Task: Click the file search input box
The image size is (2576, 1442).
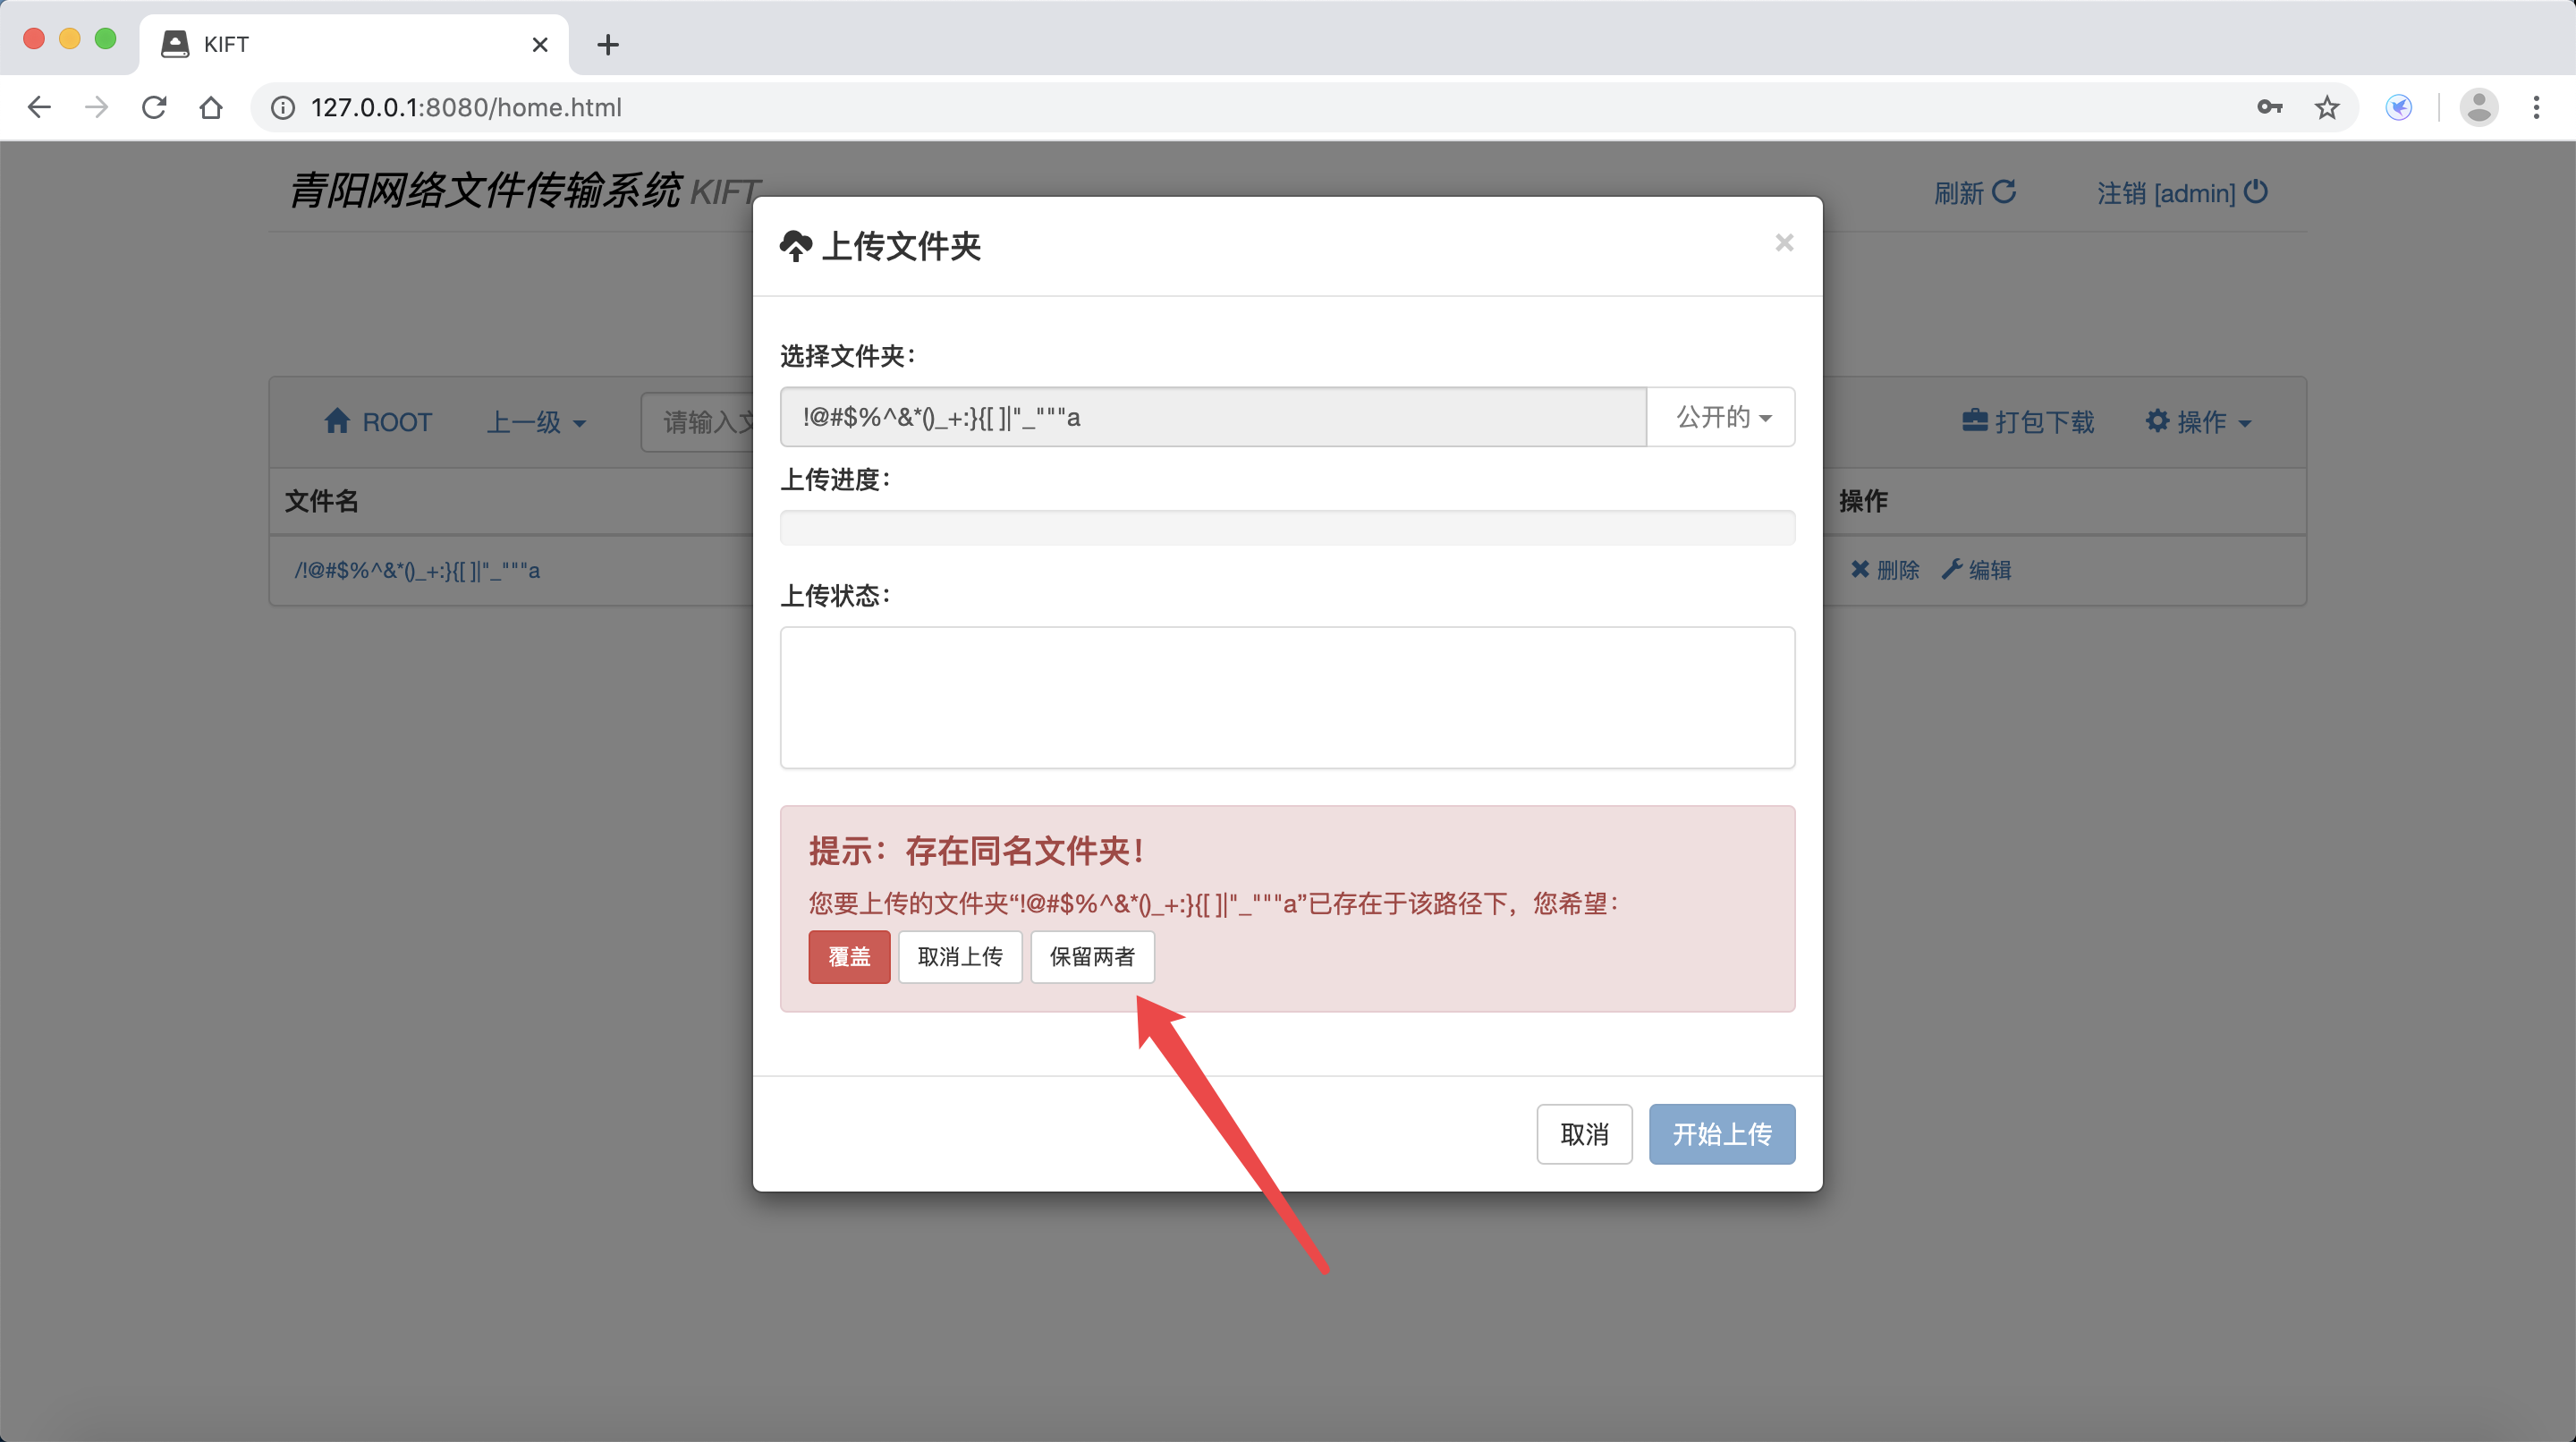Action: [x=698, y=422]
